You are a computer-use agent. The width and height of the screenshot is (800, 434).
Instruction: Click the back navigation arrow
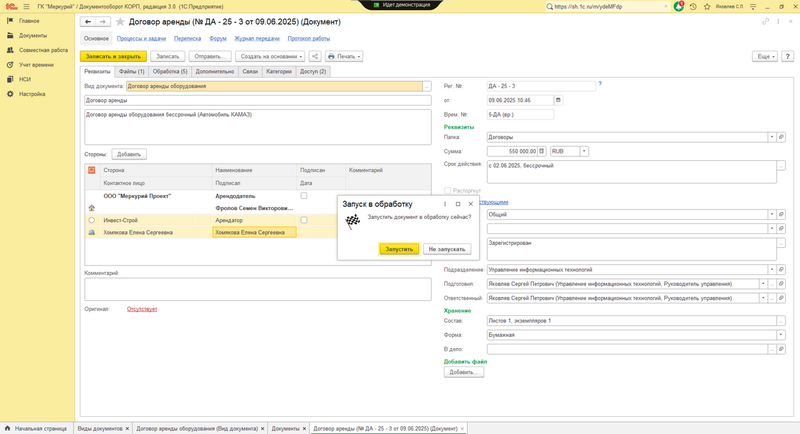click(87, 21)
